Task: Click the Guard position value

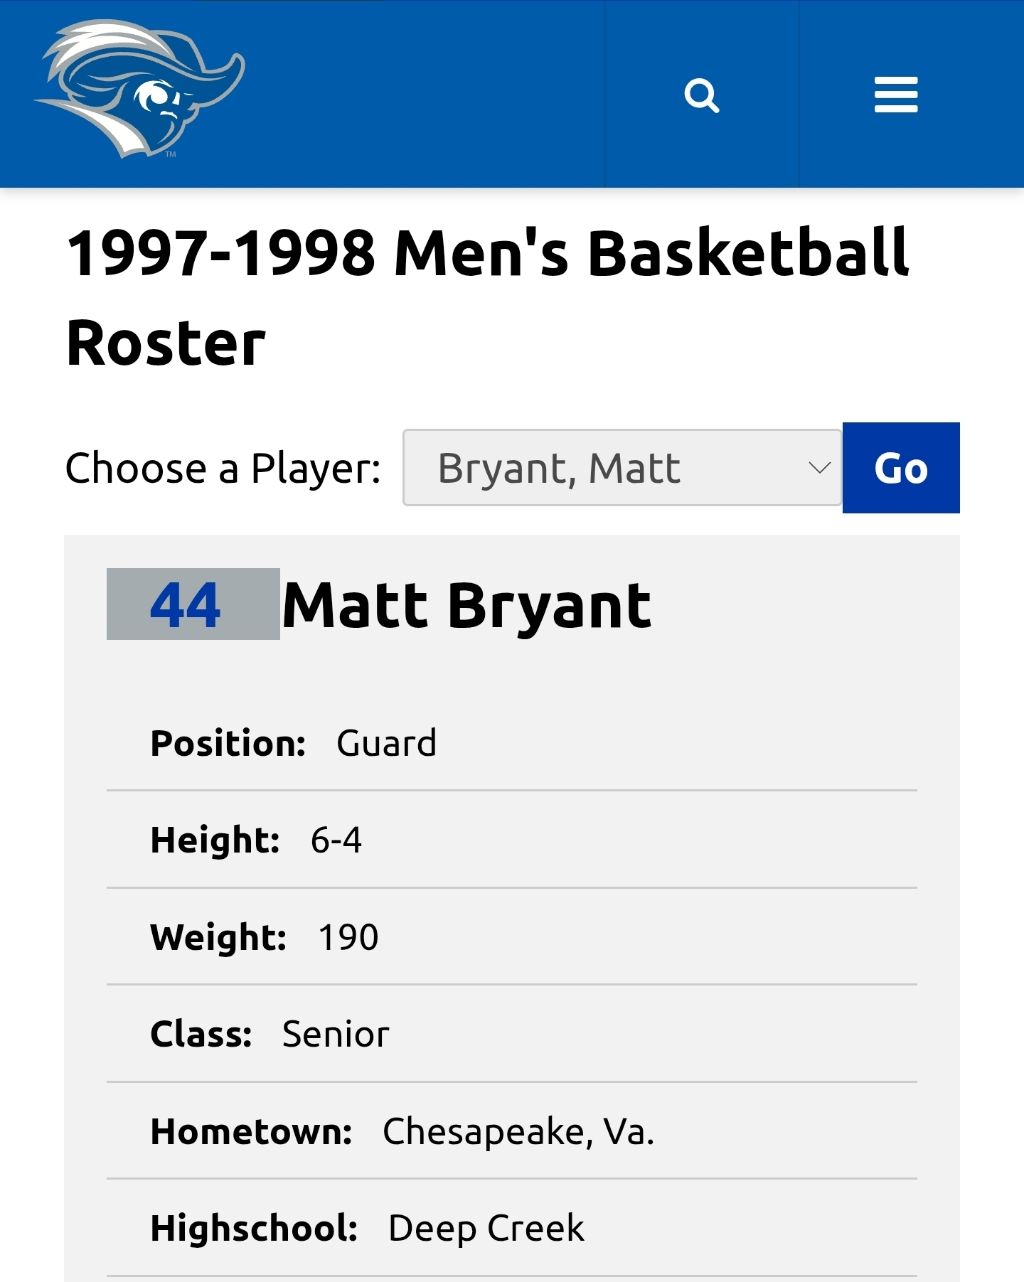Action: (x=386, y=743)
